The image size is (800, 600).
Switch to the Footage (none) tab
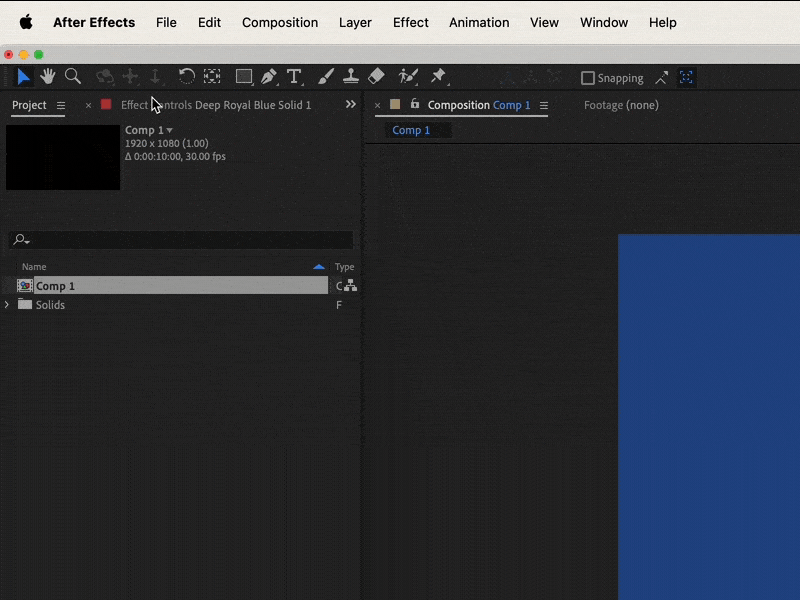621,105
